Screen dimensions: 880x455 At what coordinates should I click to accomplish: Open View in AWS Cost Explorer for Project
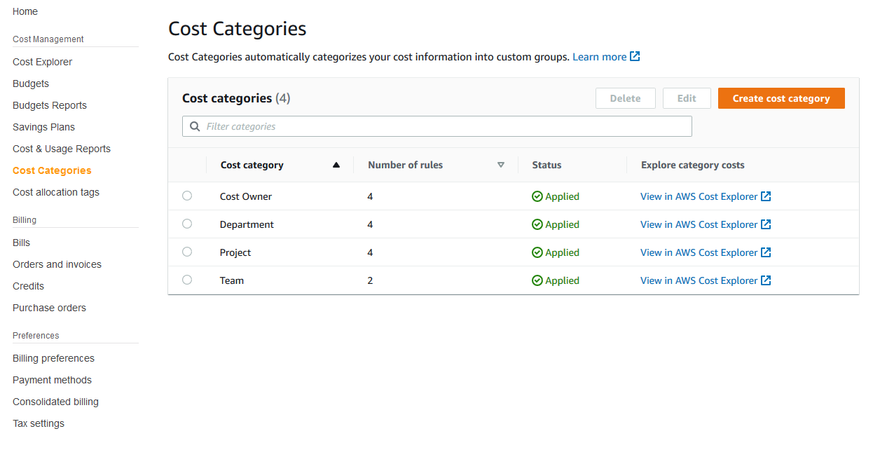pyautogui.click(x=698, y=253)
